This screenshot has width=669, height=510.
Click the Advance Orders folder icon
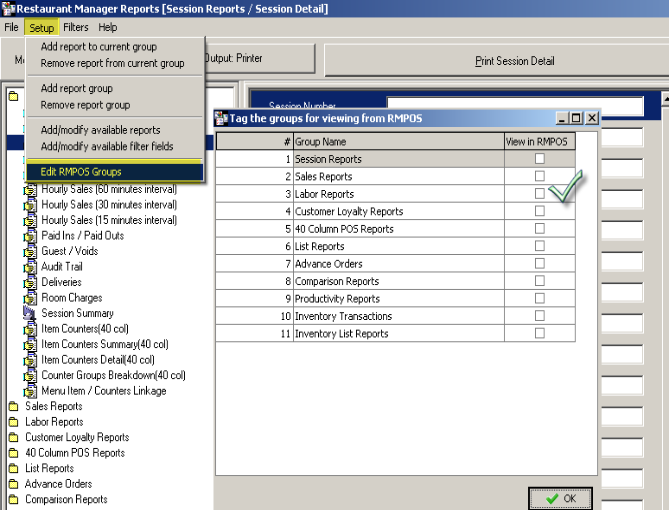(x=14, y=484)
